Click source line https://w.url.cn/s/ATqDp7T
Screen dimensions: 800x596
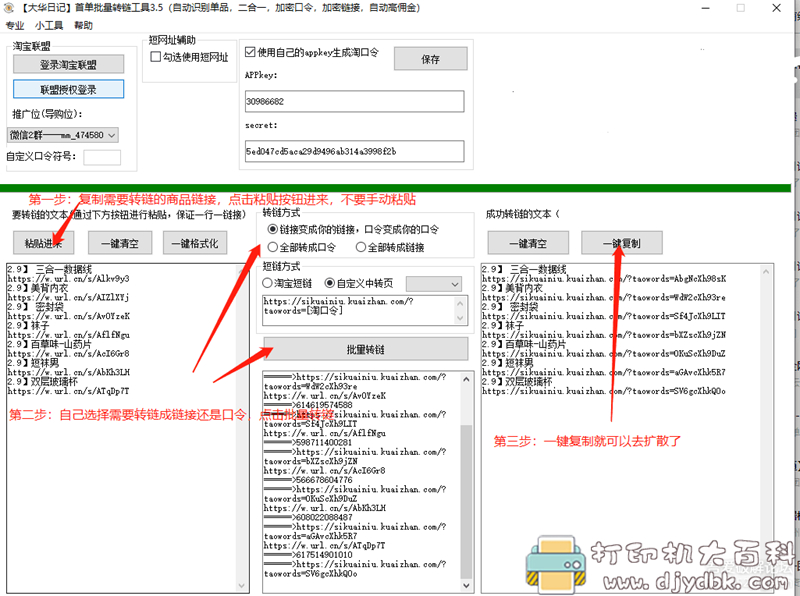[68, 391]
